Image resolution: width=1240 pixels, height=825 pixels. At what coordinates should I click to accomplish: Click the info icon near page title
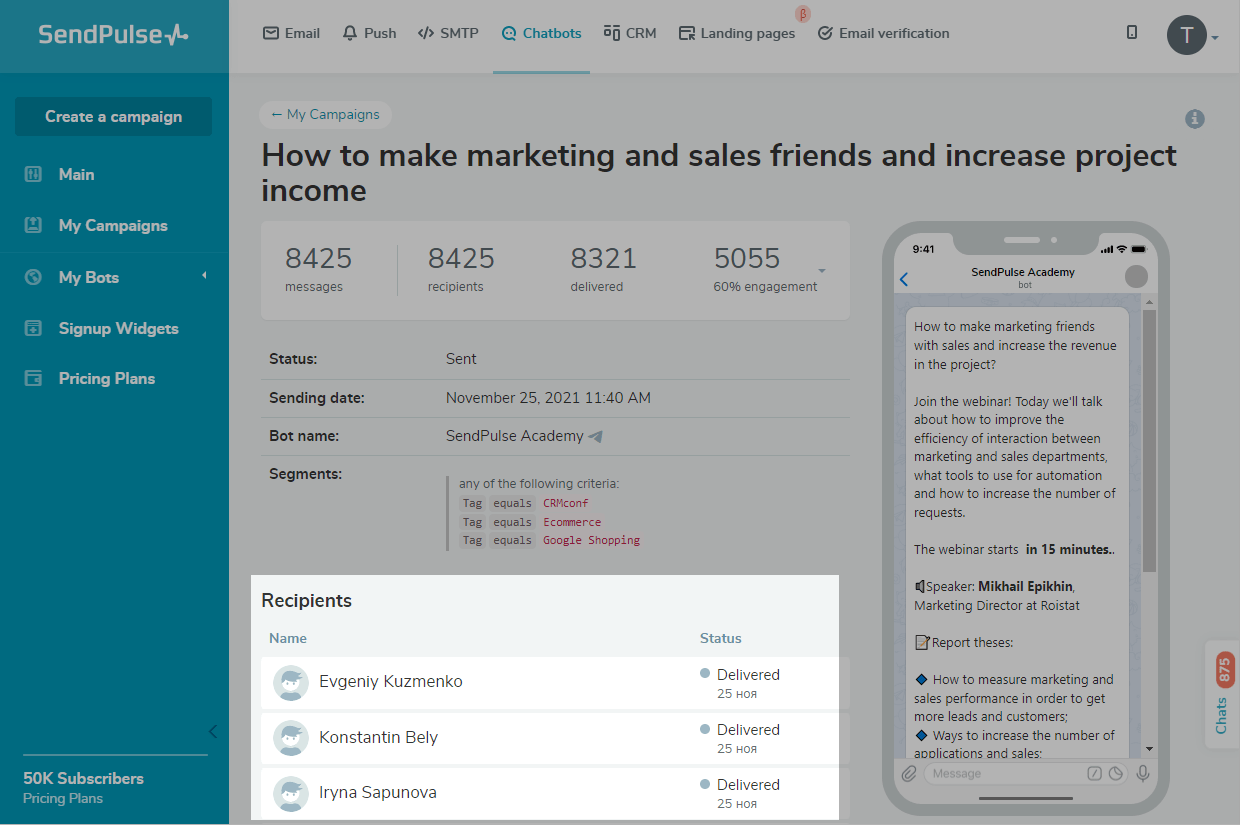(1195, 119)
